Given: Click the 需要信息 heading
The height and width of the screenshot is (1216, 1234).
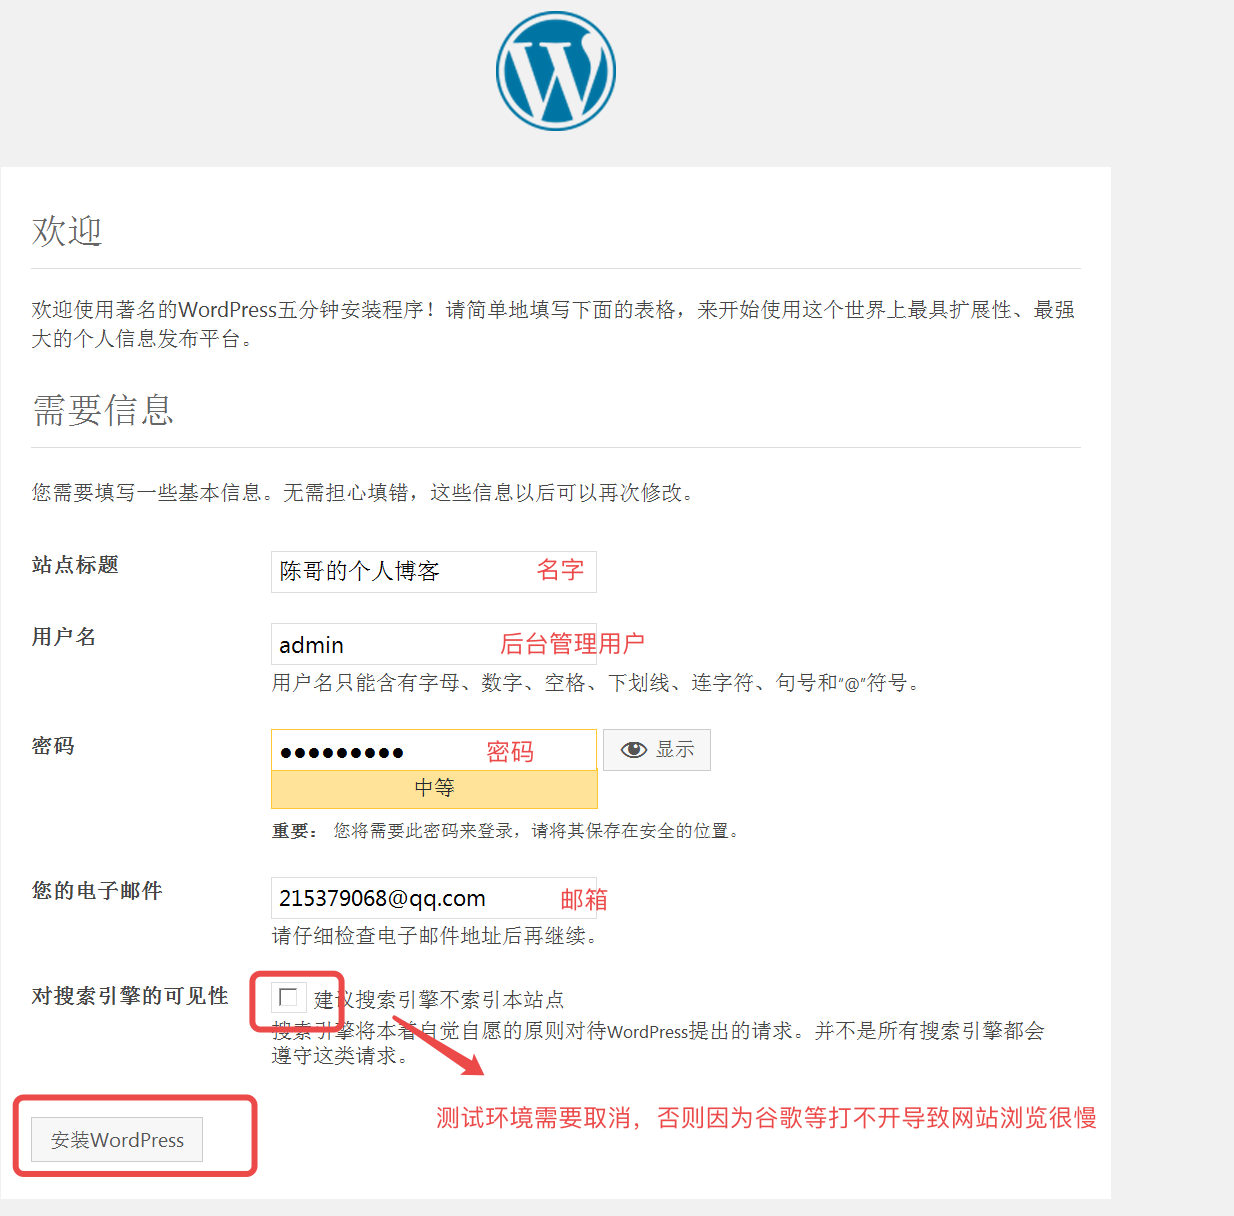Looking at the screenshot, I should click(x=103, y=410).
